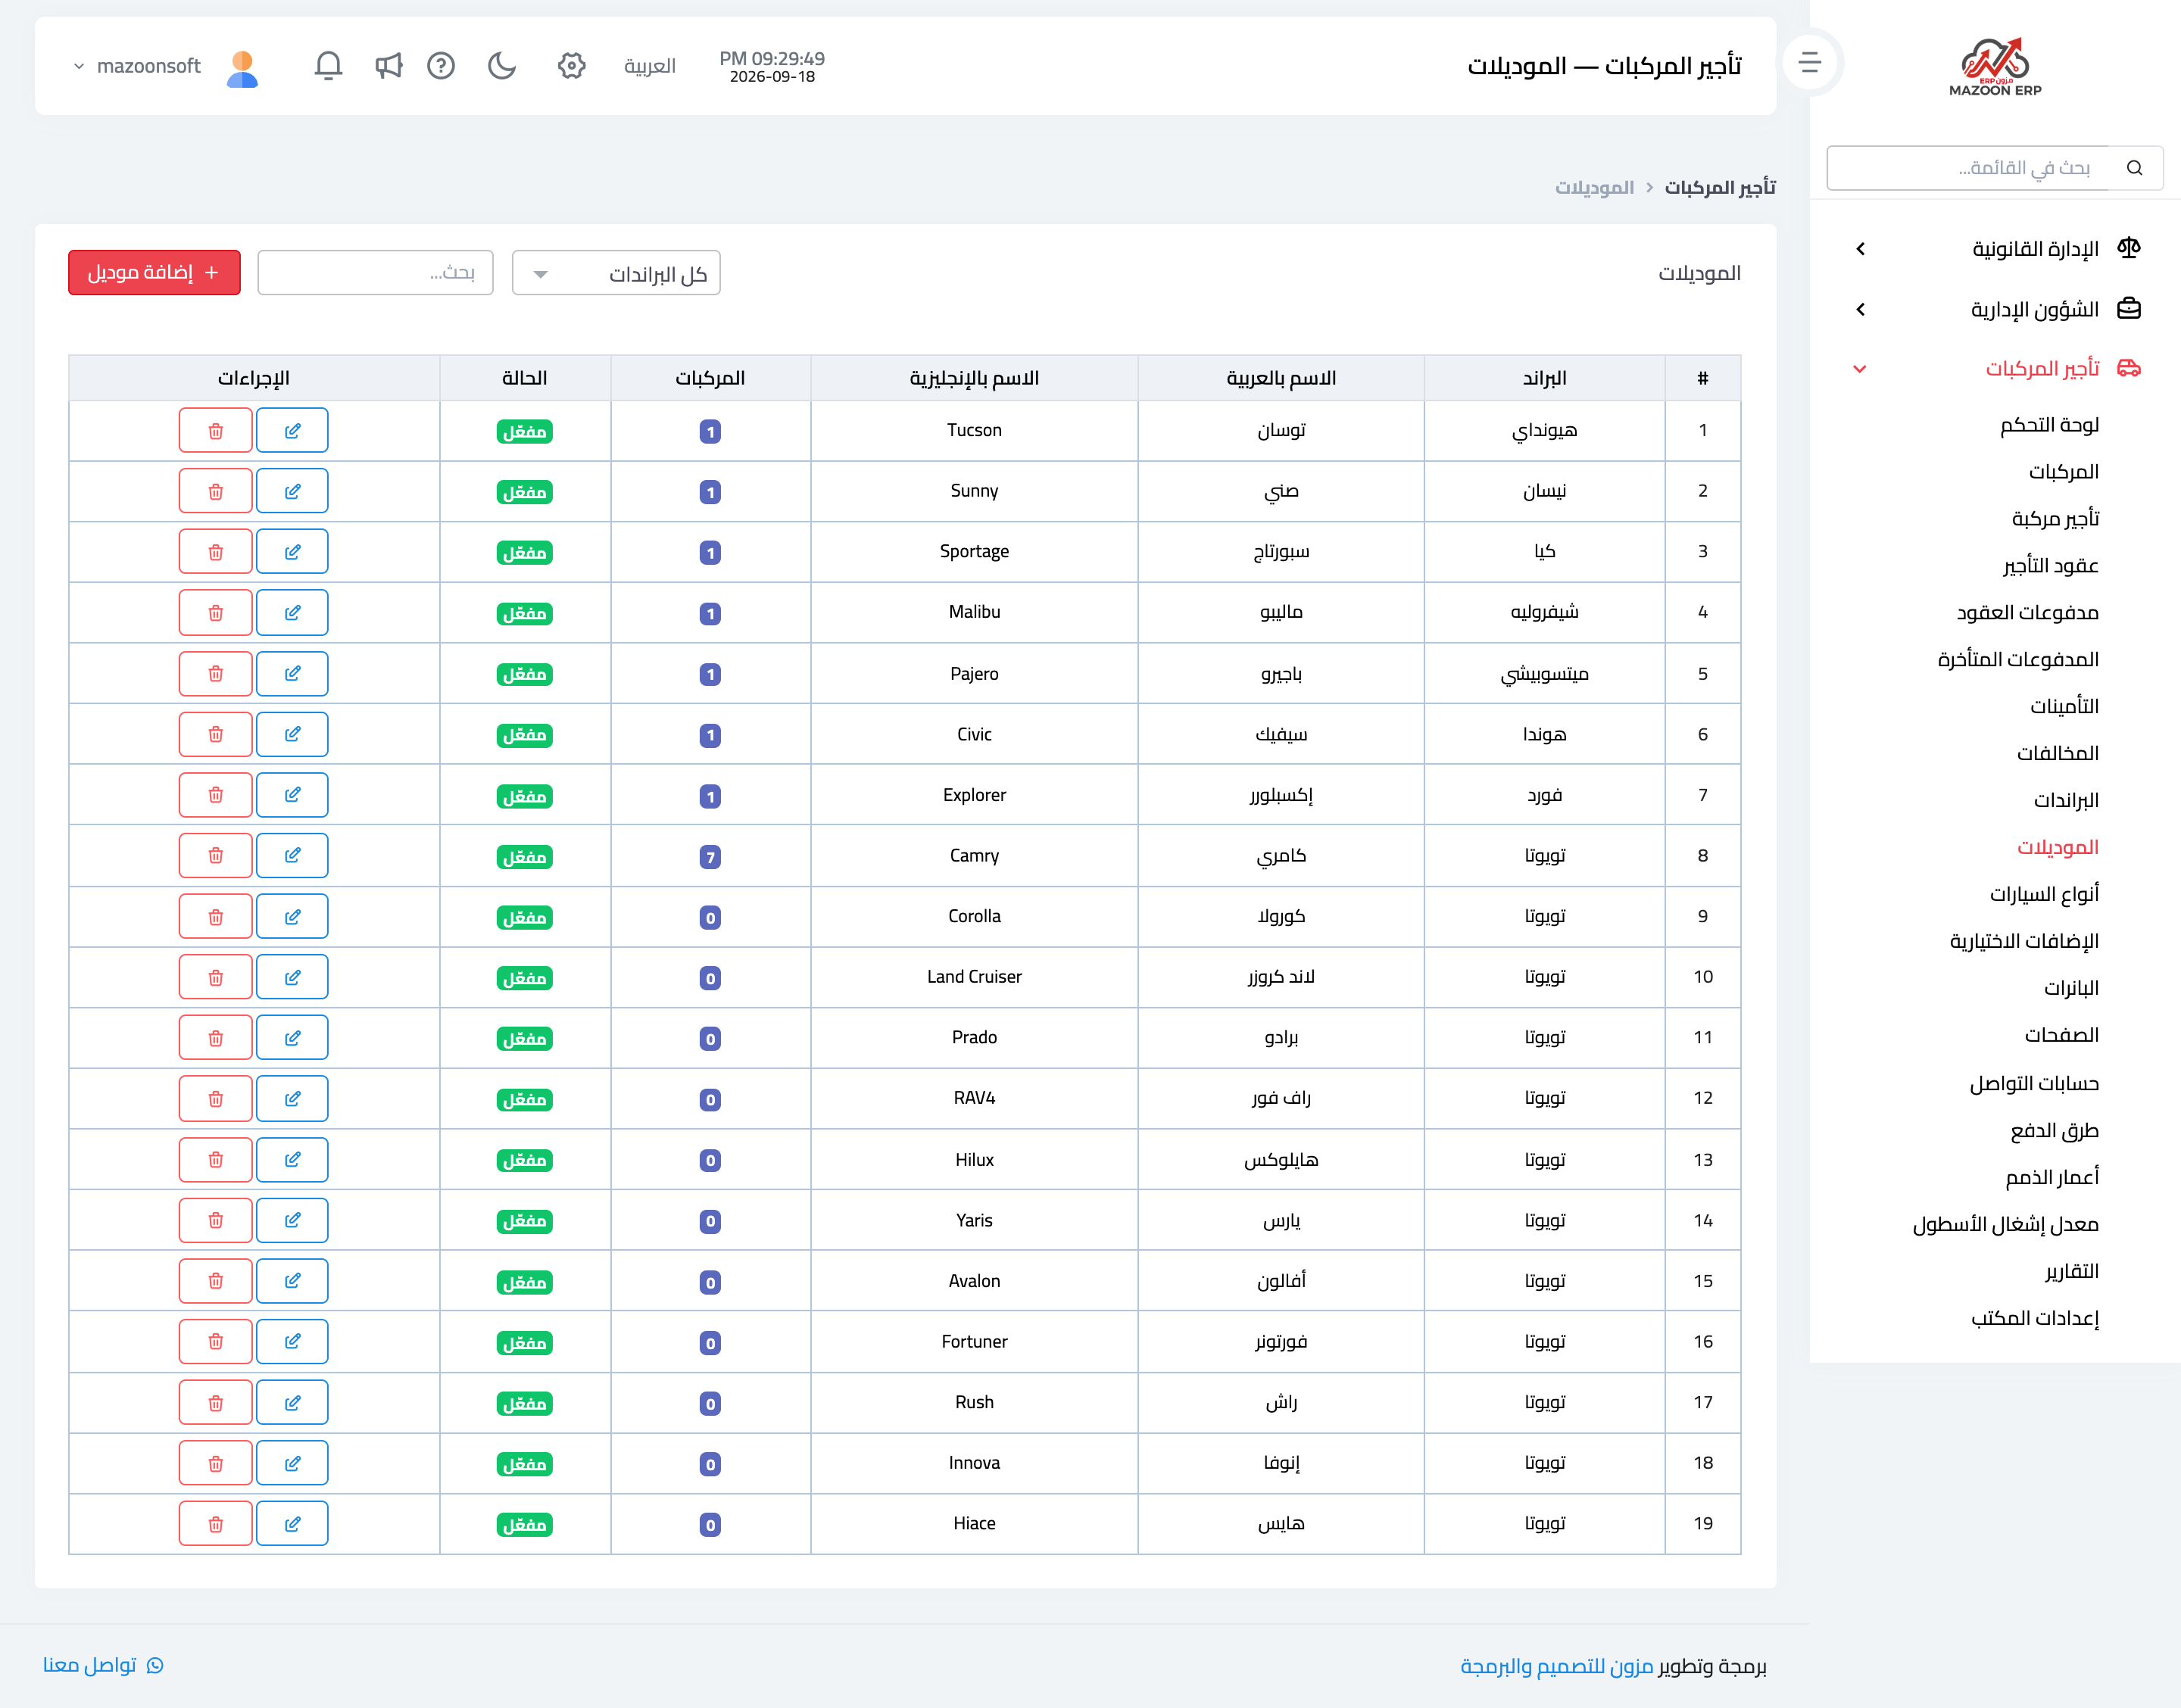This screenshot has width=2181, height=1708.
Task: Open التأمينات in the sidebar
Action: 2064,706
